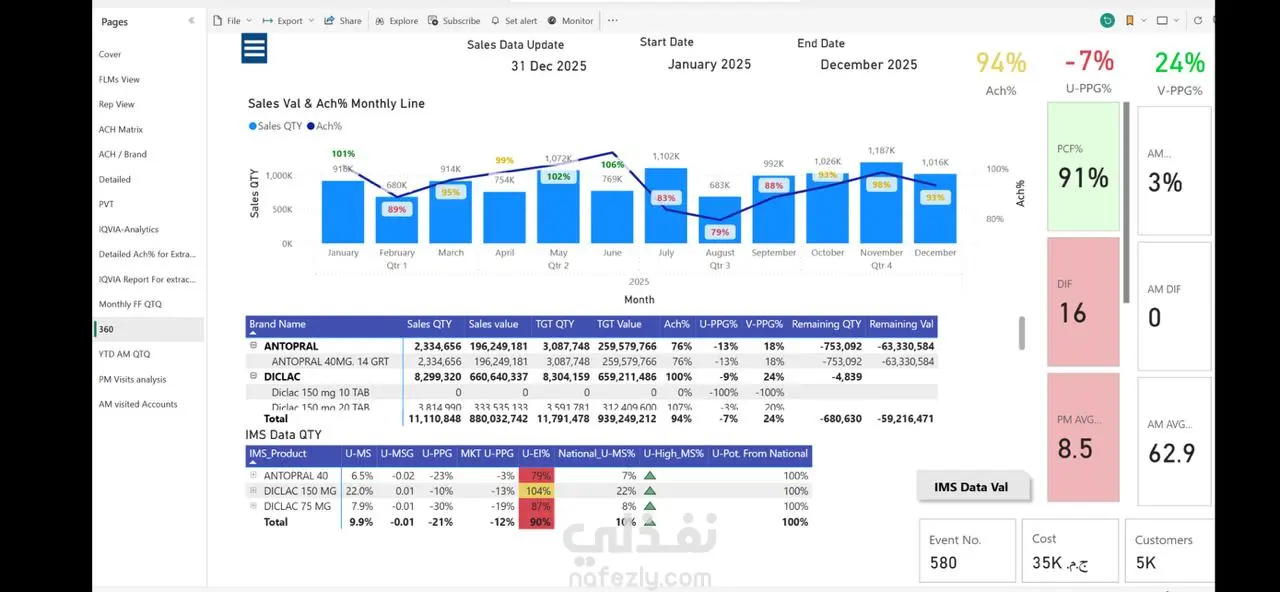Click the AM AVG 62.9 card

coord(1174,441)
